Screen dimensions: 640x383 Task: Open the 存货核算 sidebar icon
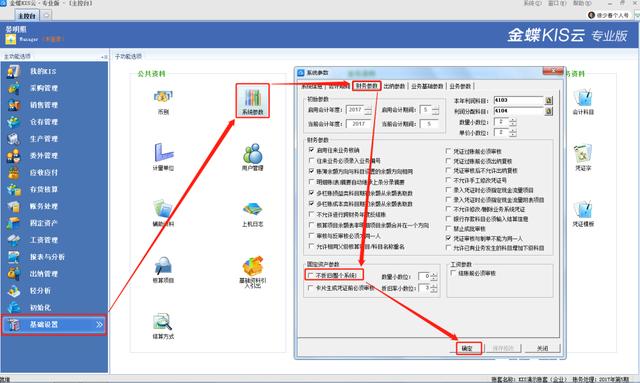click(13, 189)
